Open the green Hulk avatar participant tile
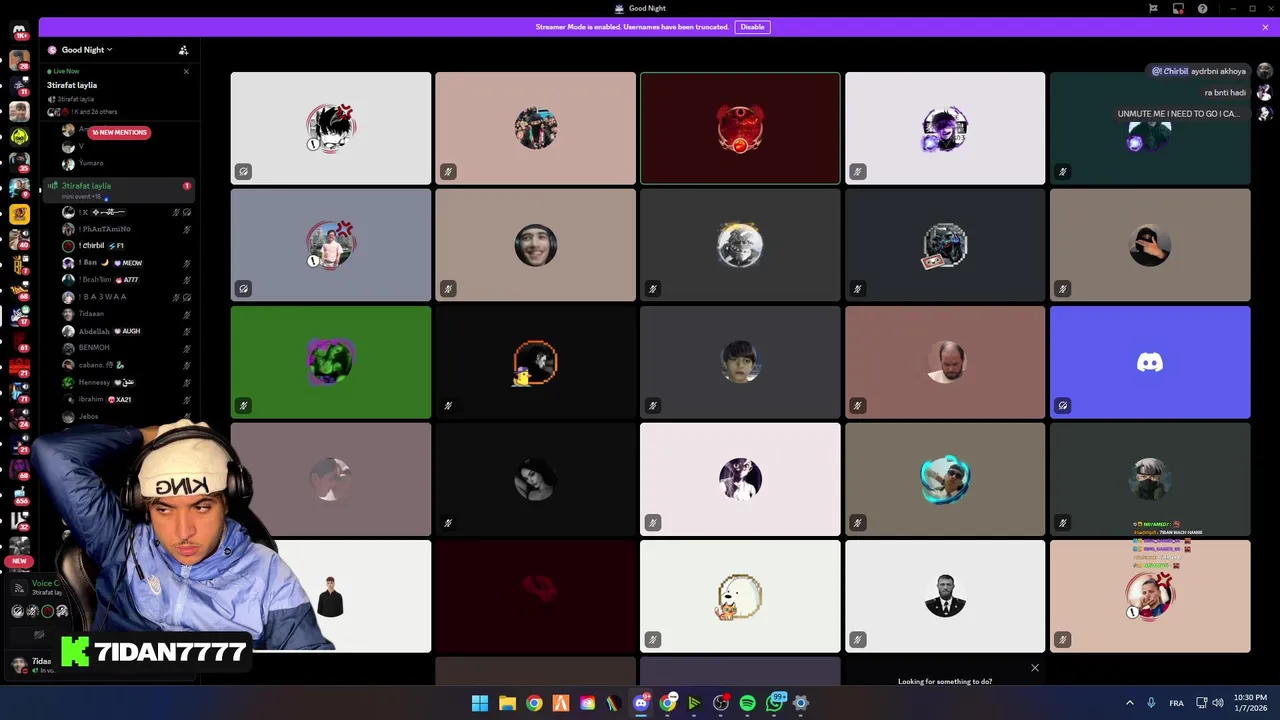The width and height of the screenshot is (1280, 720). coord(331,362)
